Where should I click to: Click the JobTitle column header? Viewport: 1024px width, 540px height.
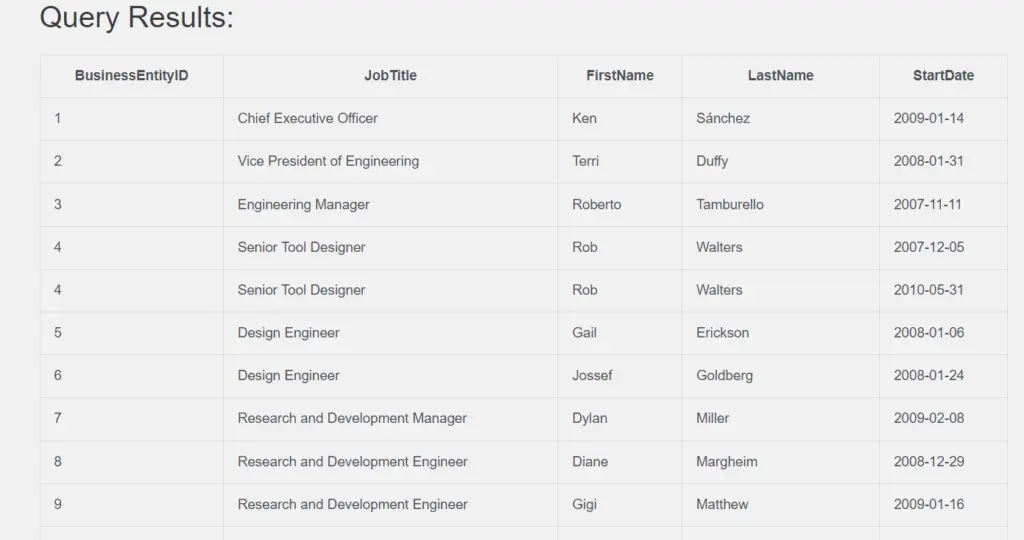[x=390, y=76]
